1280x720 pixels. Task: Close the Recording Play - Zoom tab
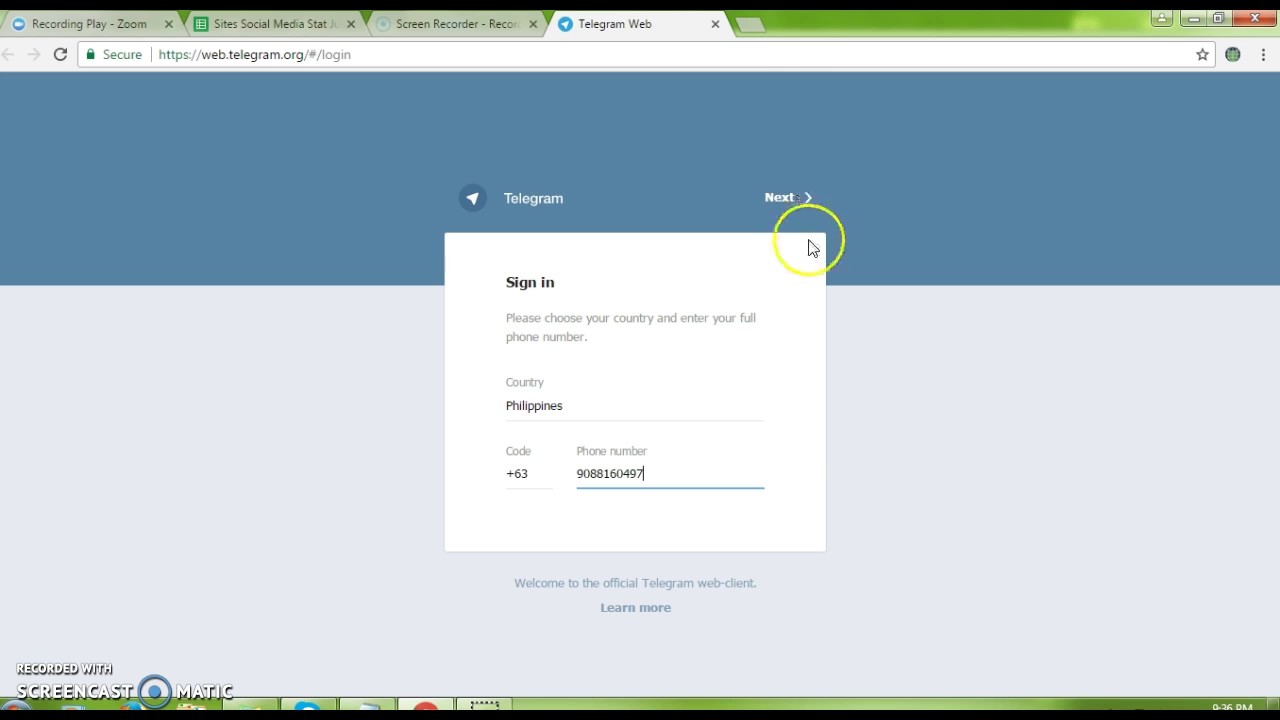point(168,24)
